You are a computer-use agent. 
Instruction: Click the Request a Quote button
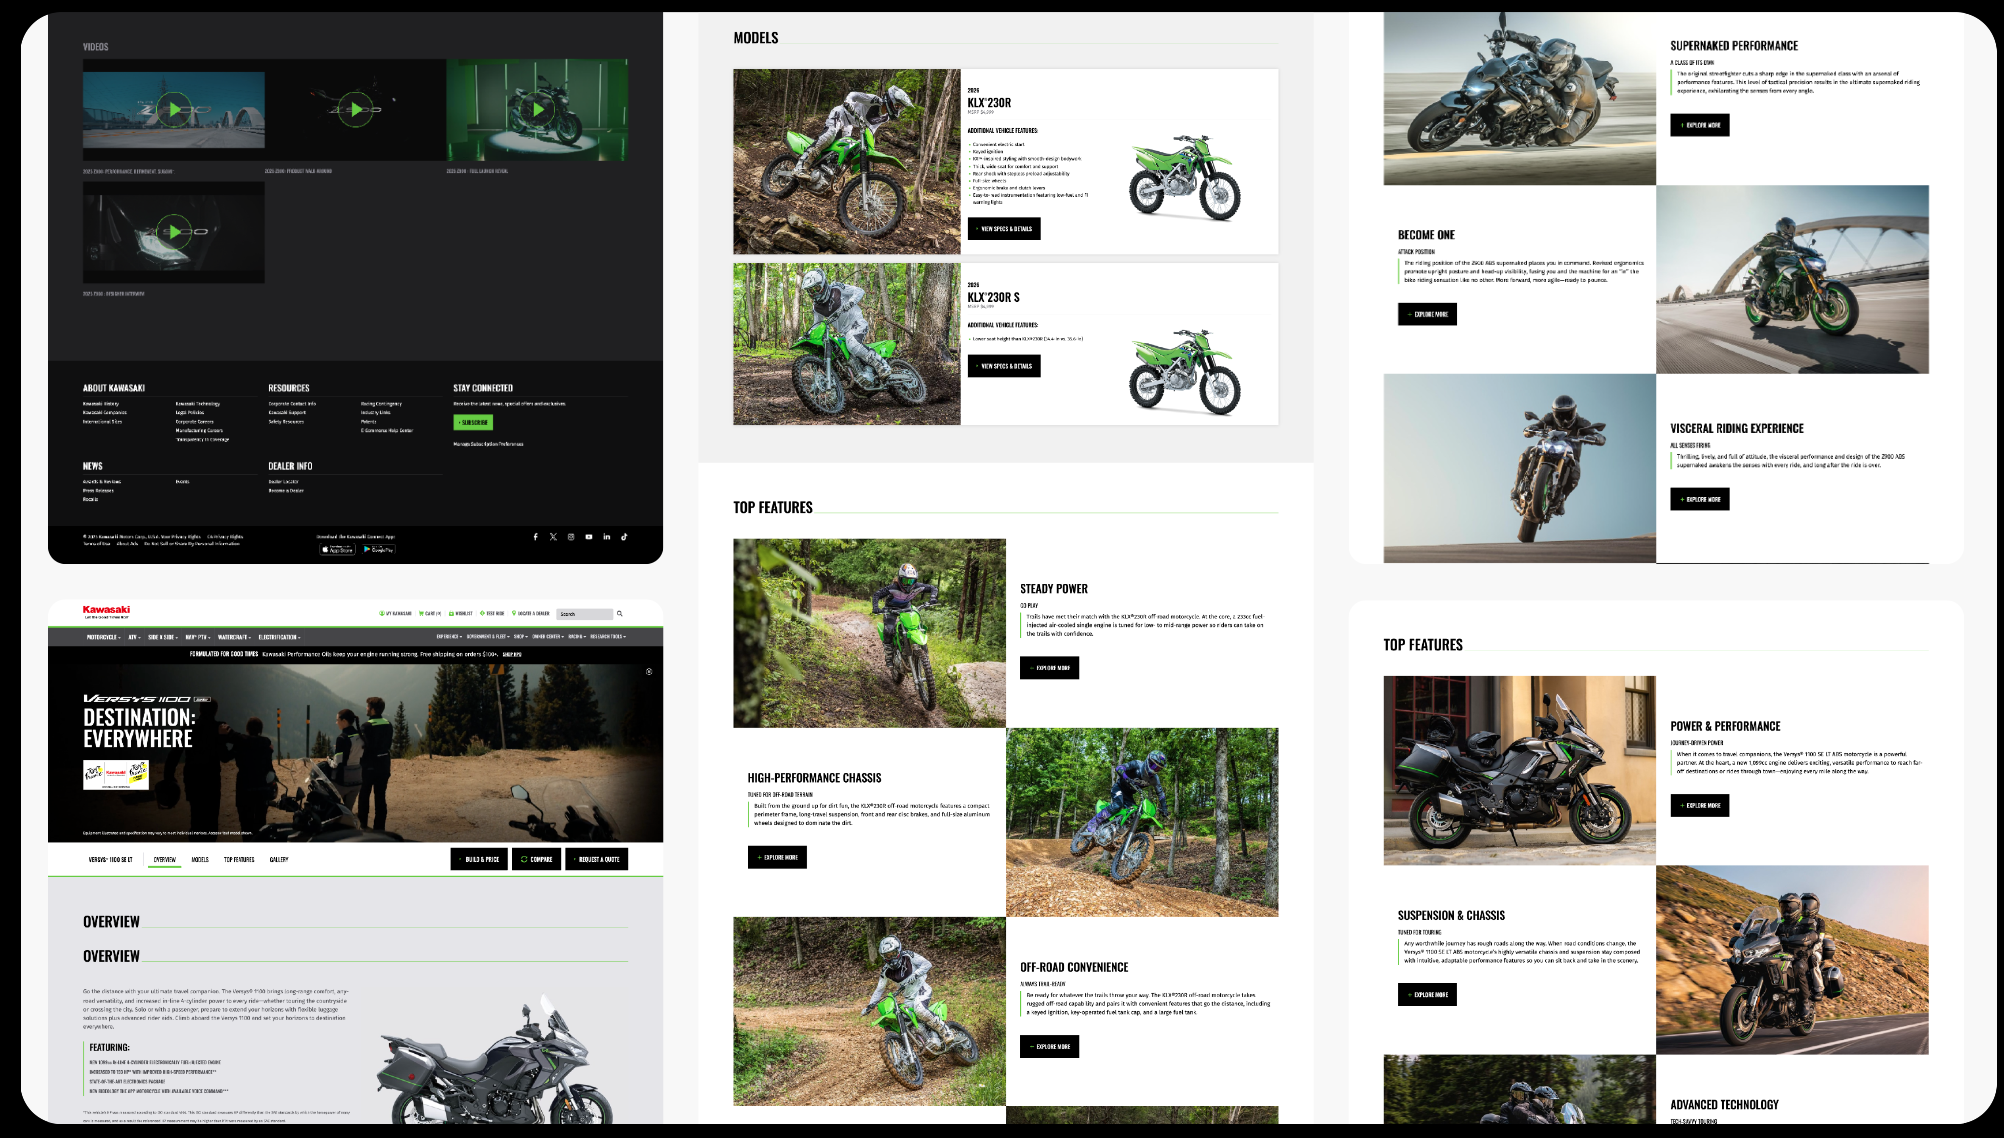(597, 859)
